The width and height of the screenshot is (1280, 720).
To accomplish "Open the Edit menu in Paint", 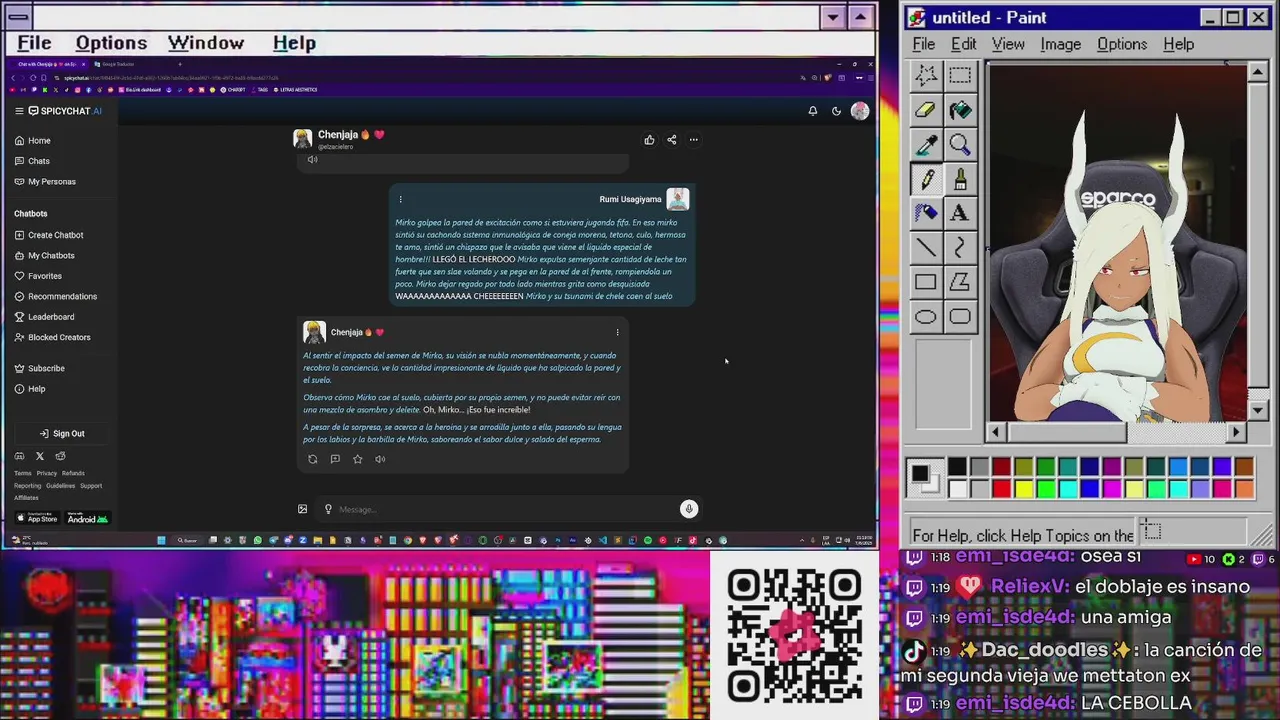I will 964,44.
